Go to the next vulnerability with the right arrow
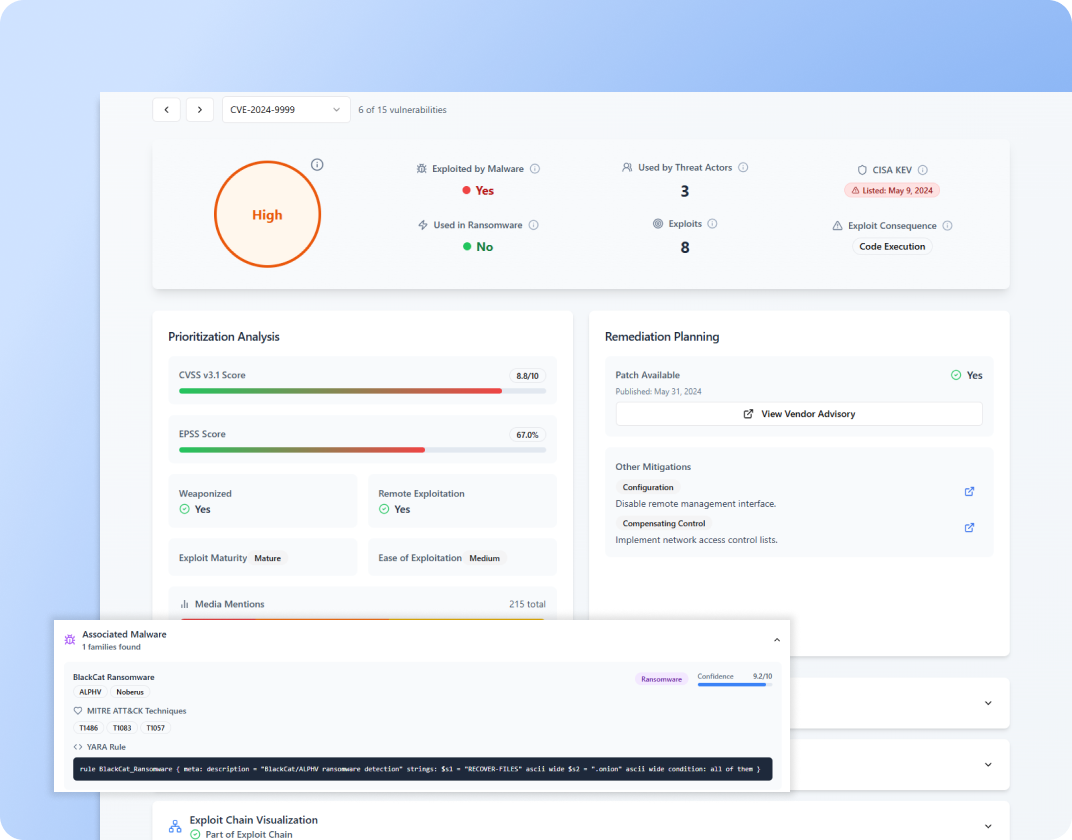Image resolution: width=1072 pixels, height=840 pixels. (200, 109)
